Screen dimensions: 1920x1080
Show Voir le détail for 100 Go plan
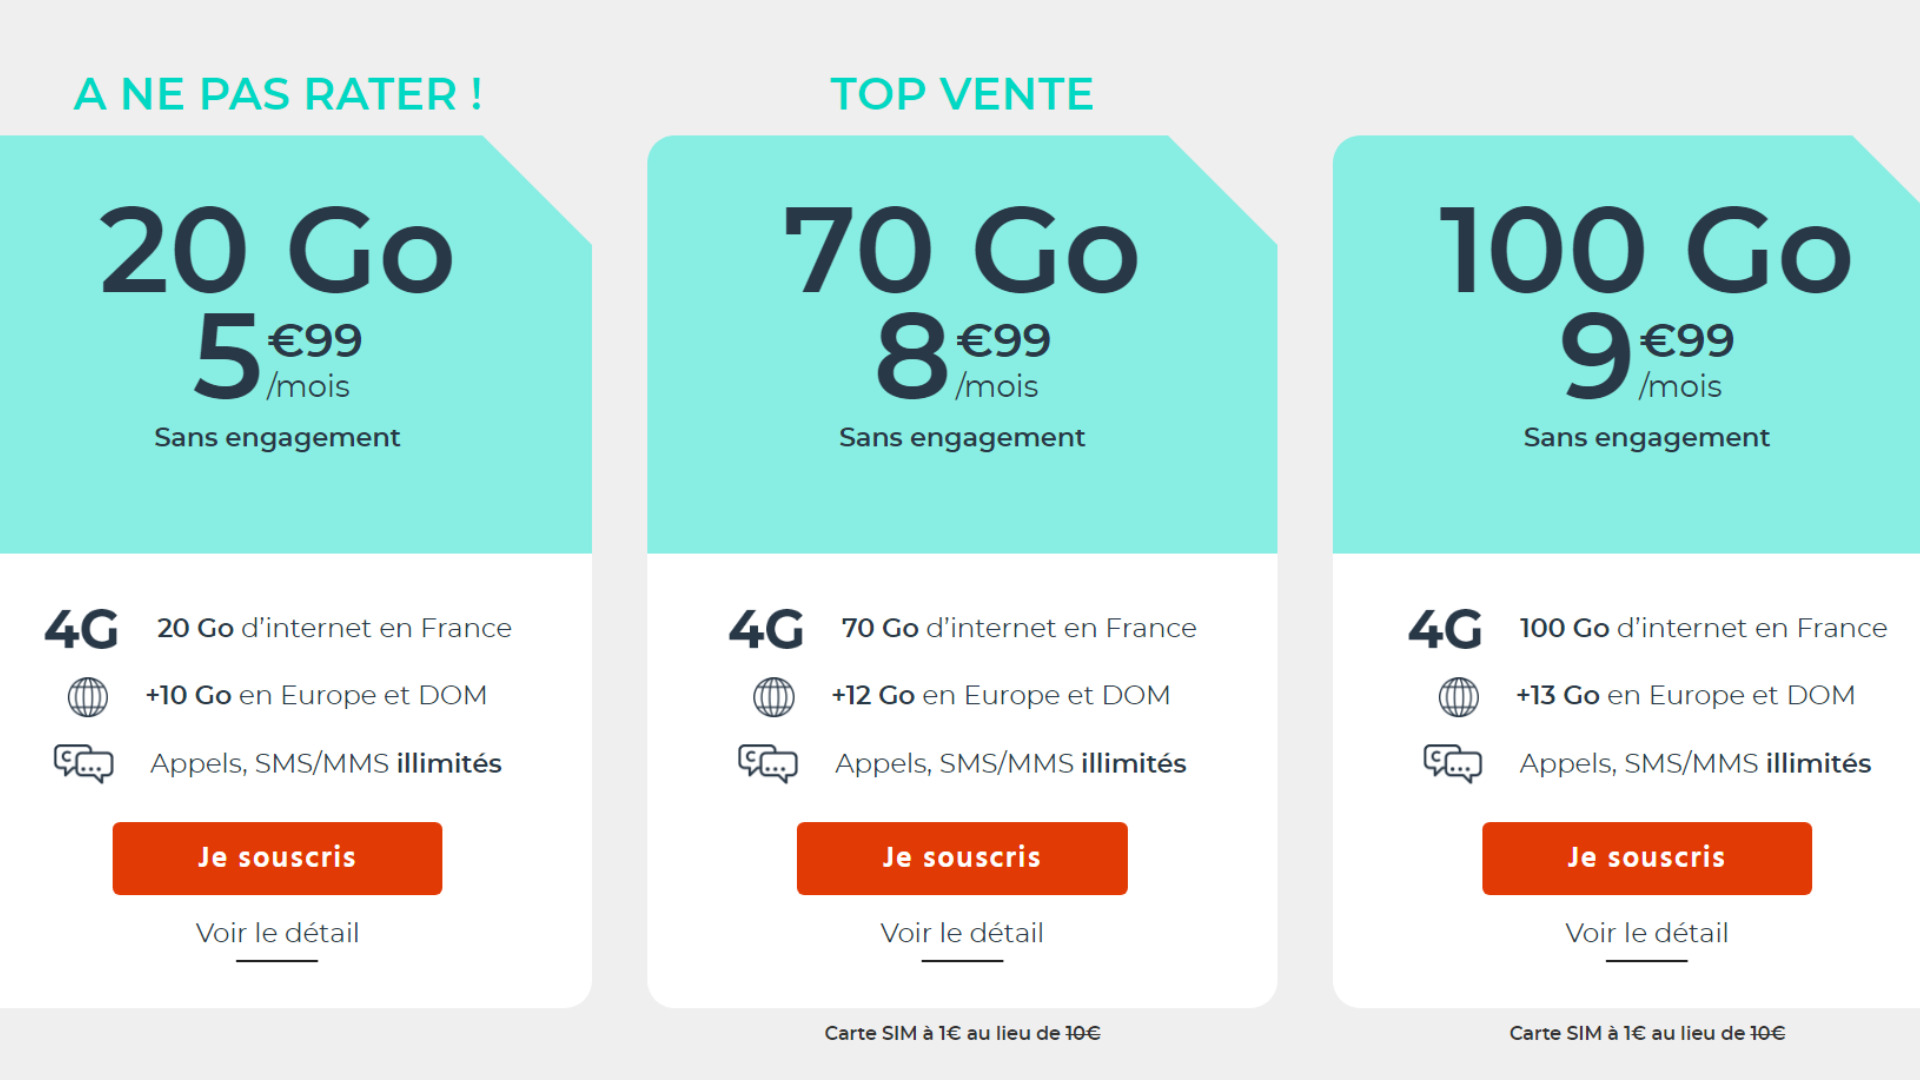[1646, 933]
